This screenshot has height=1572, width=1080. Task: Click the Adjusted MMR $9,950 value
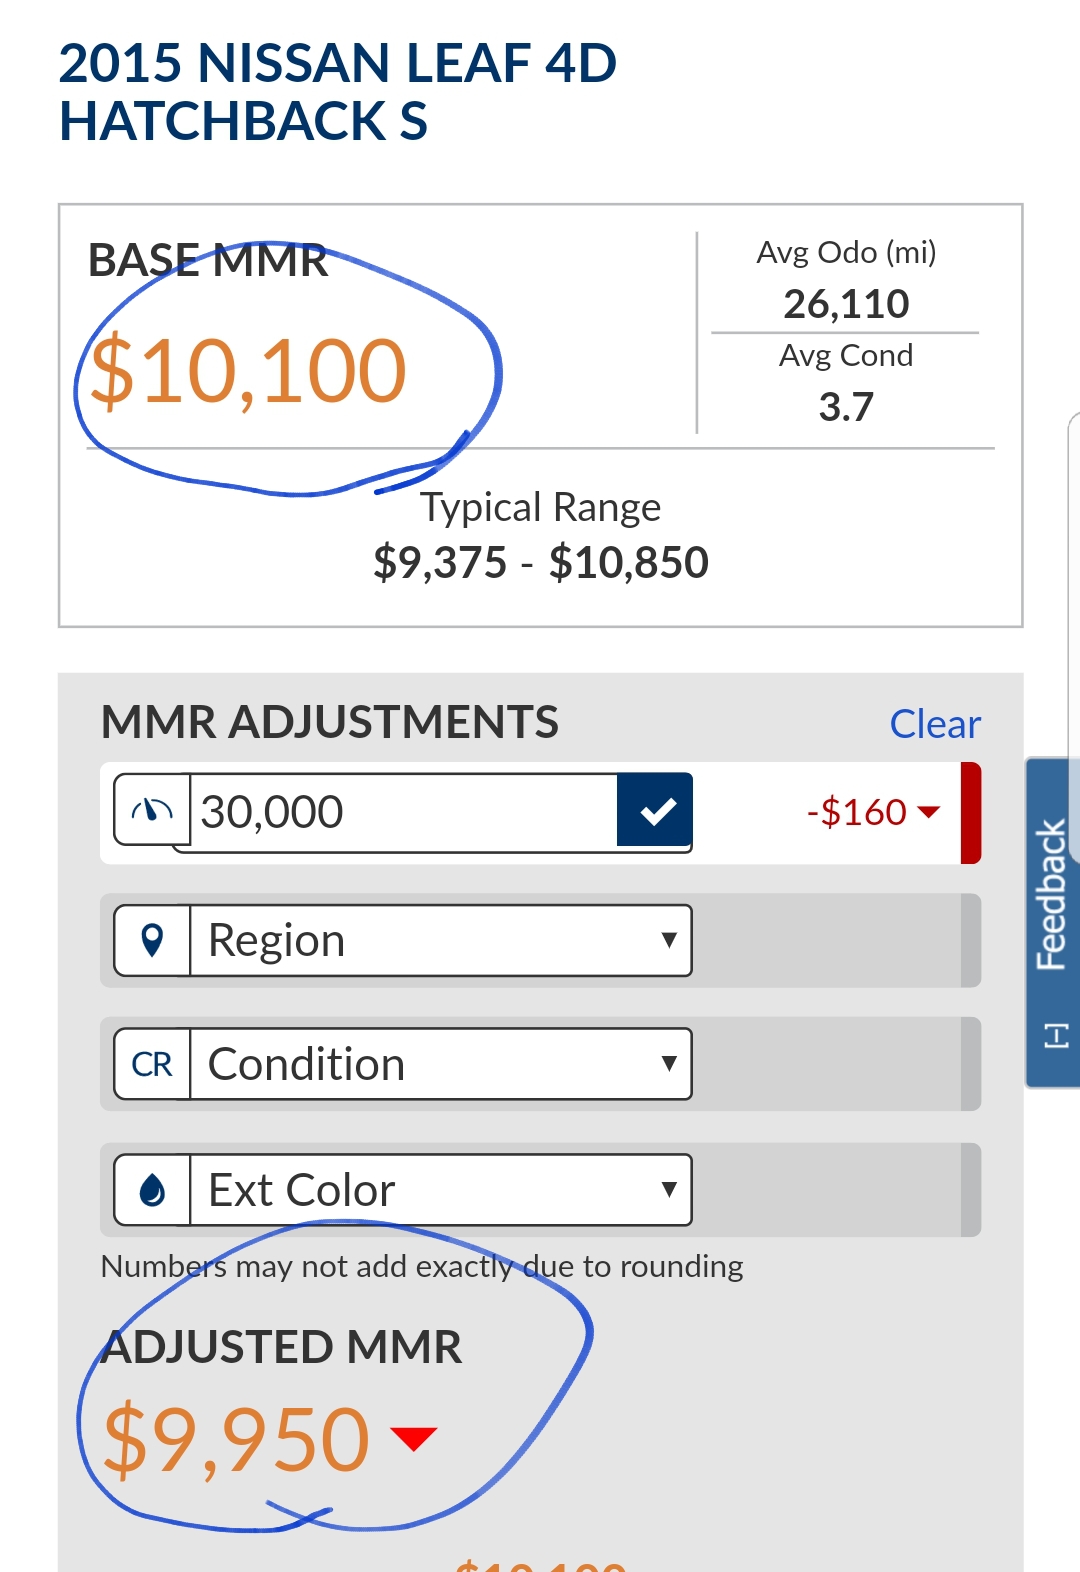237,1439
